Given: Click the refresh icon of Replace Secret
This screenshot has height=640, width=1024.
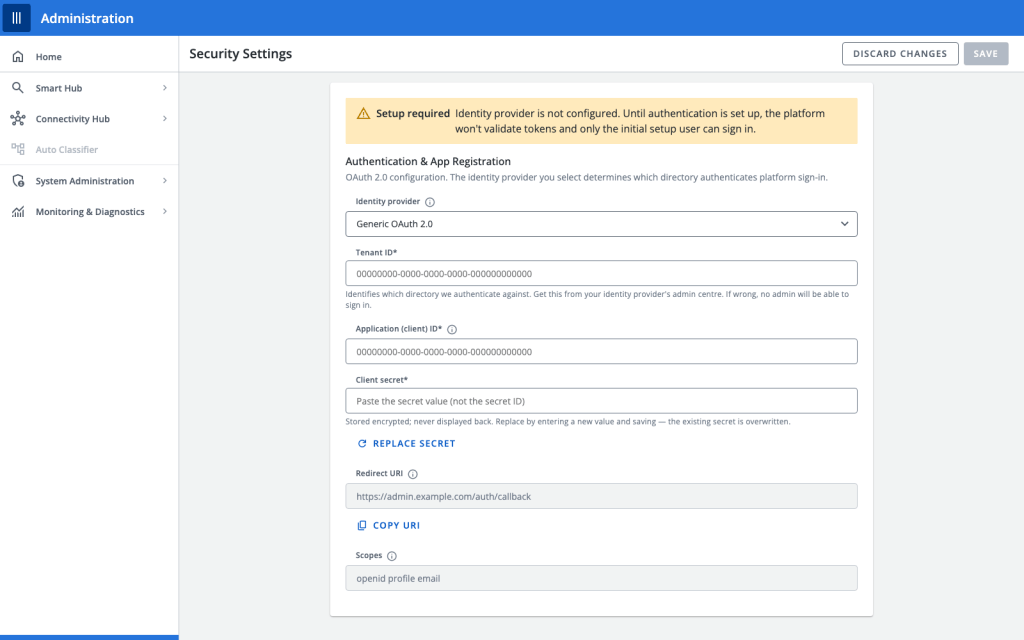Looking at the screenshot, I should tap(362, 443).
